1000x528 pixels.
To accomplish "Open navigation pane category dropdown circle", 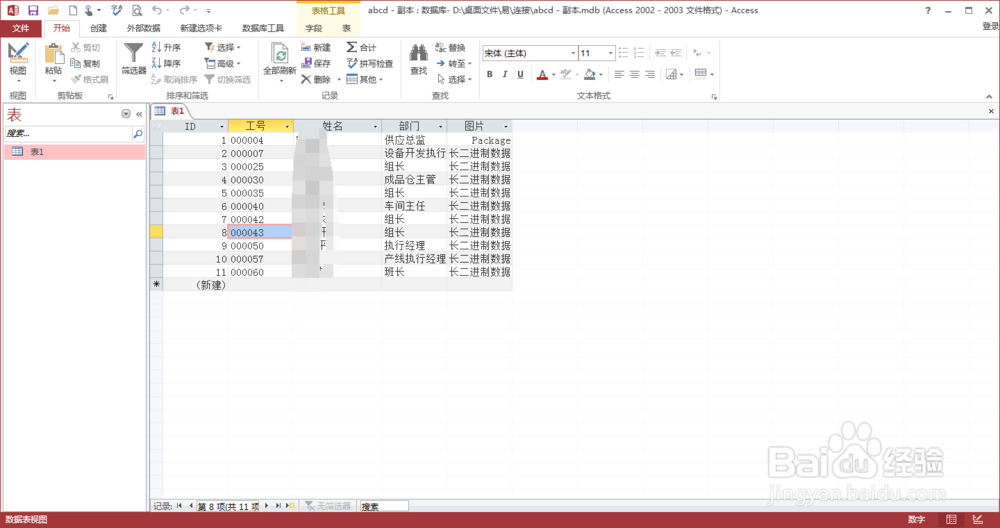I will pos(126,114).
